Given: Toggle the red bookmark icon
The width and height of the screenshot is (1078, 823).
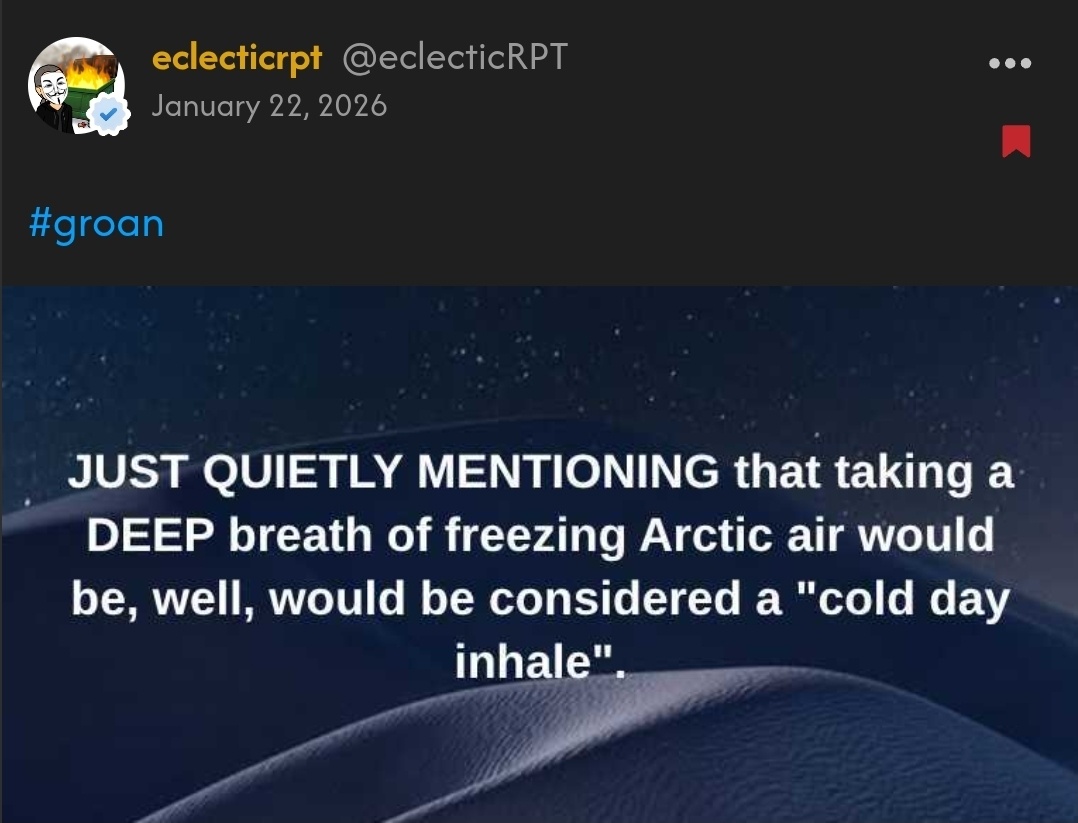Looking at the screenshot, I should click(x=1015, y=141).
